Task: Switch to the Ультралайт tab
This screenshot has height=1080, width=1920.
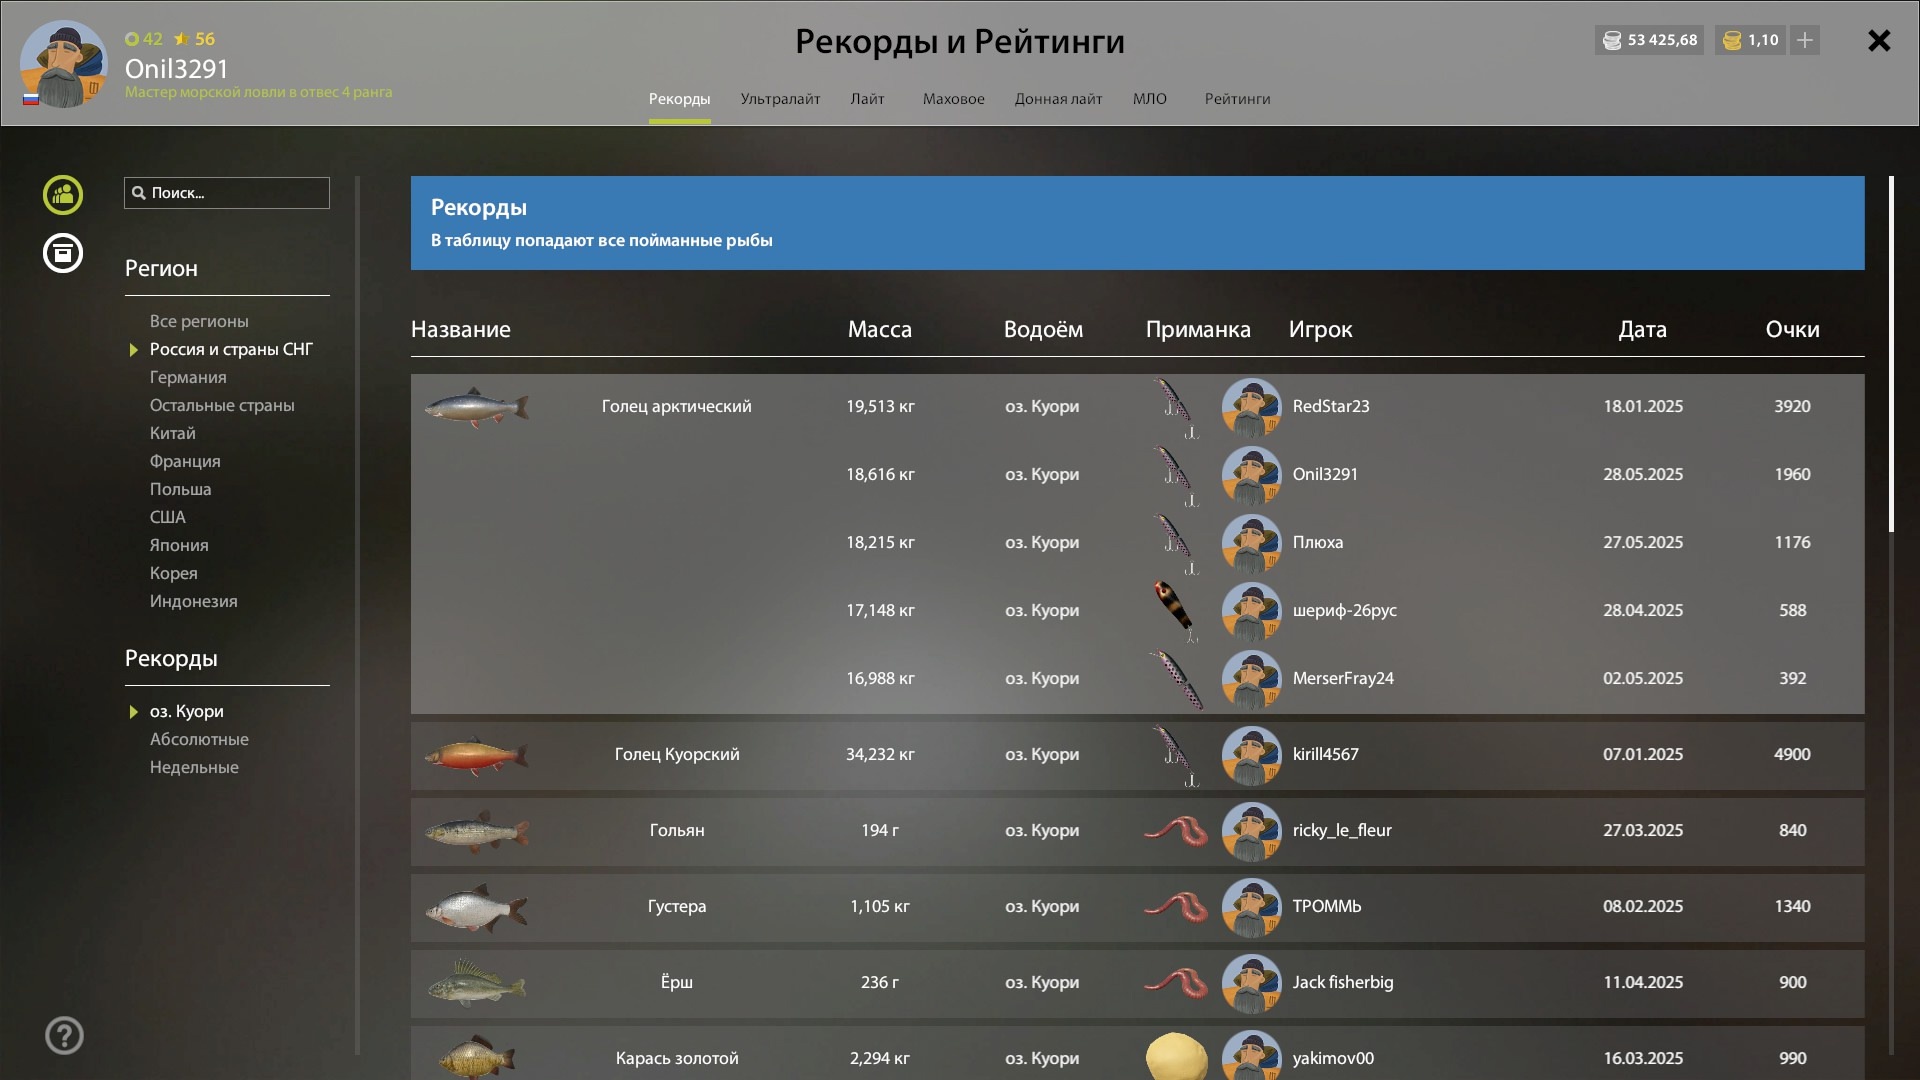Action: pyautogui.click(x=780, y=99)
